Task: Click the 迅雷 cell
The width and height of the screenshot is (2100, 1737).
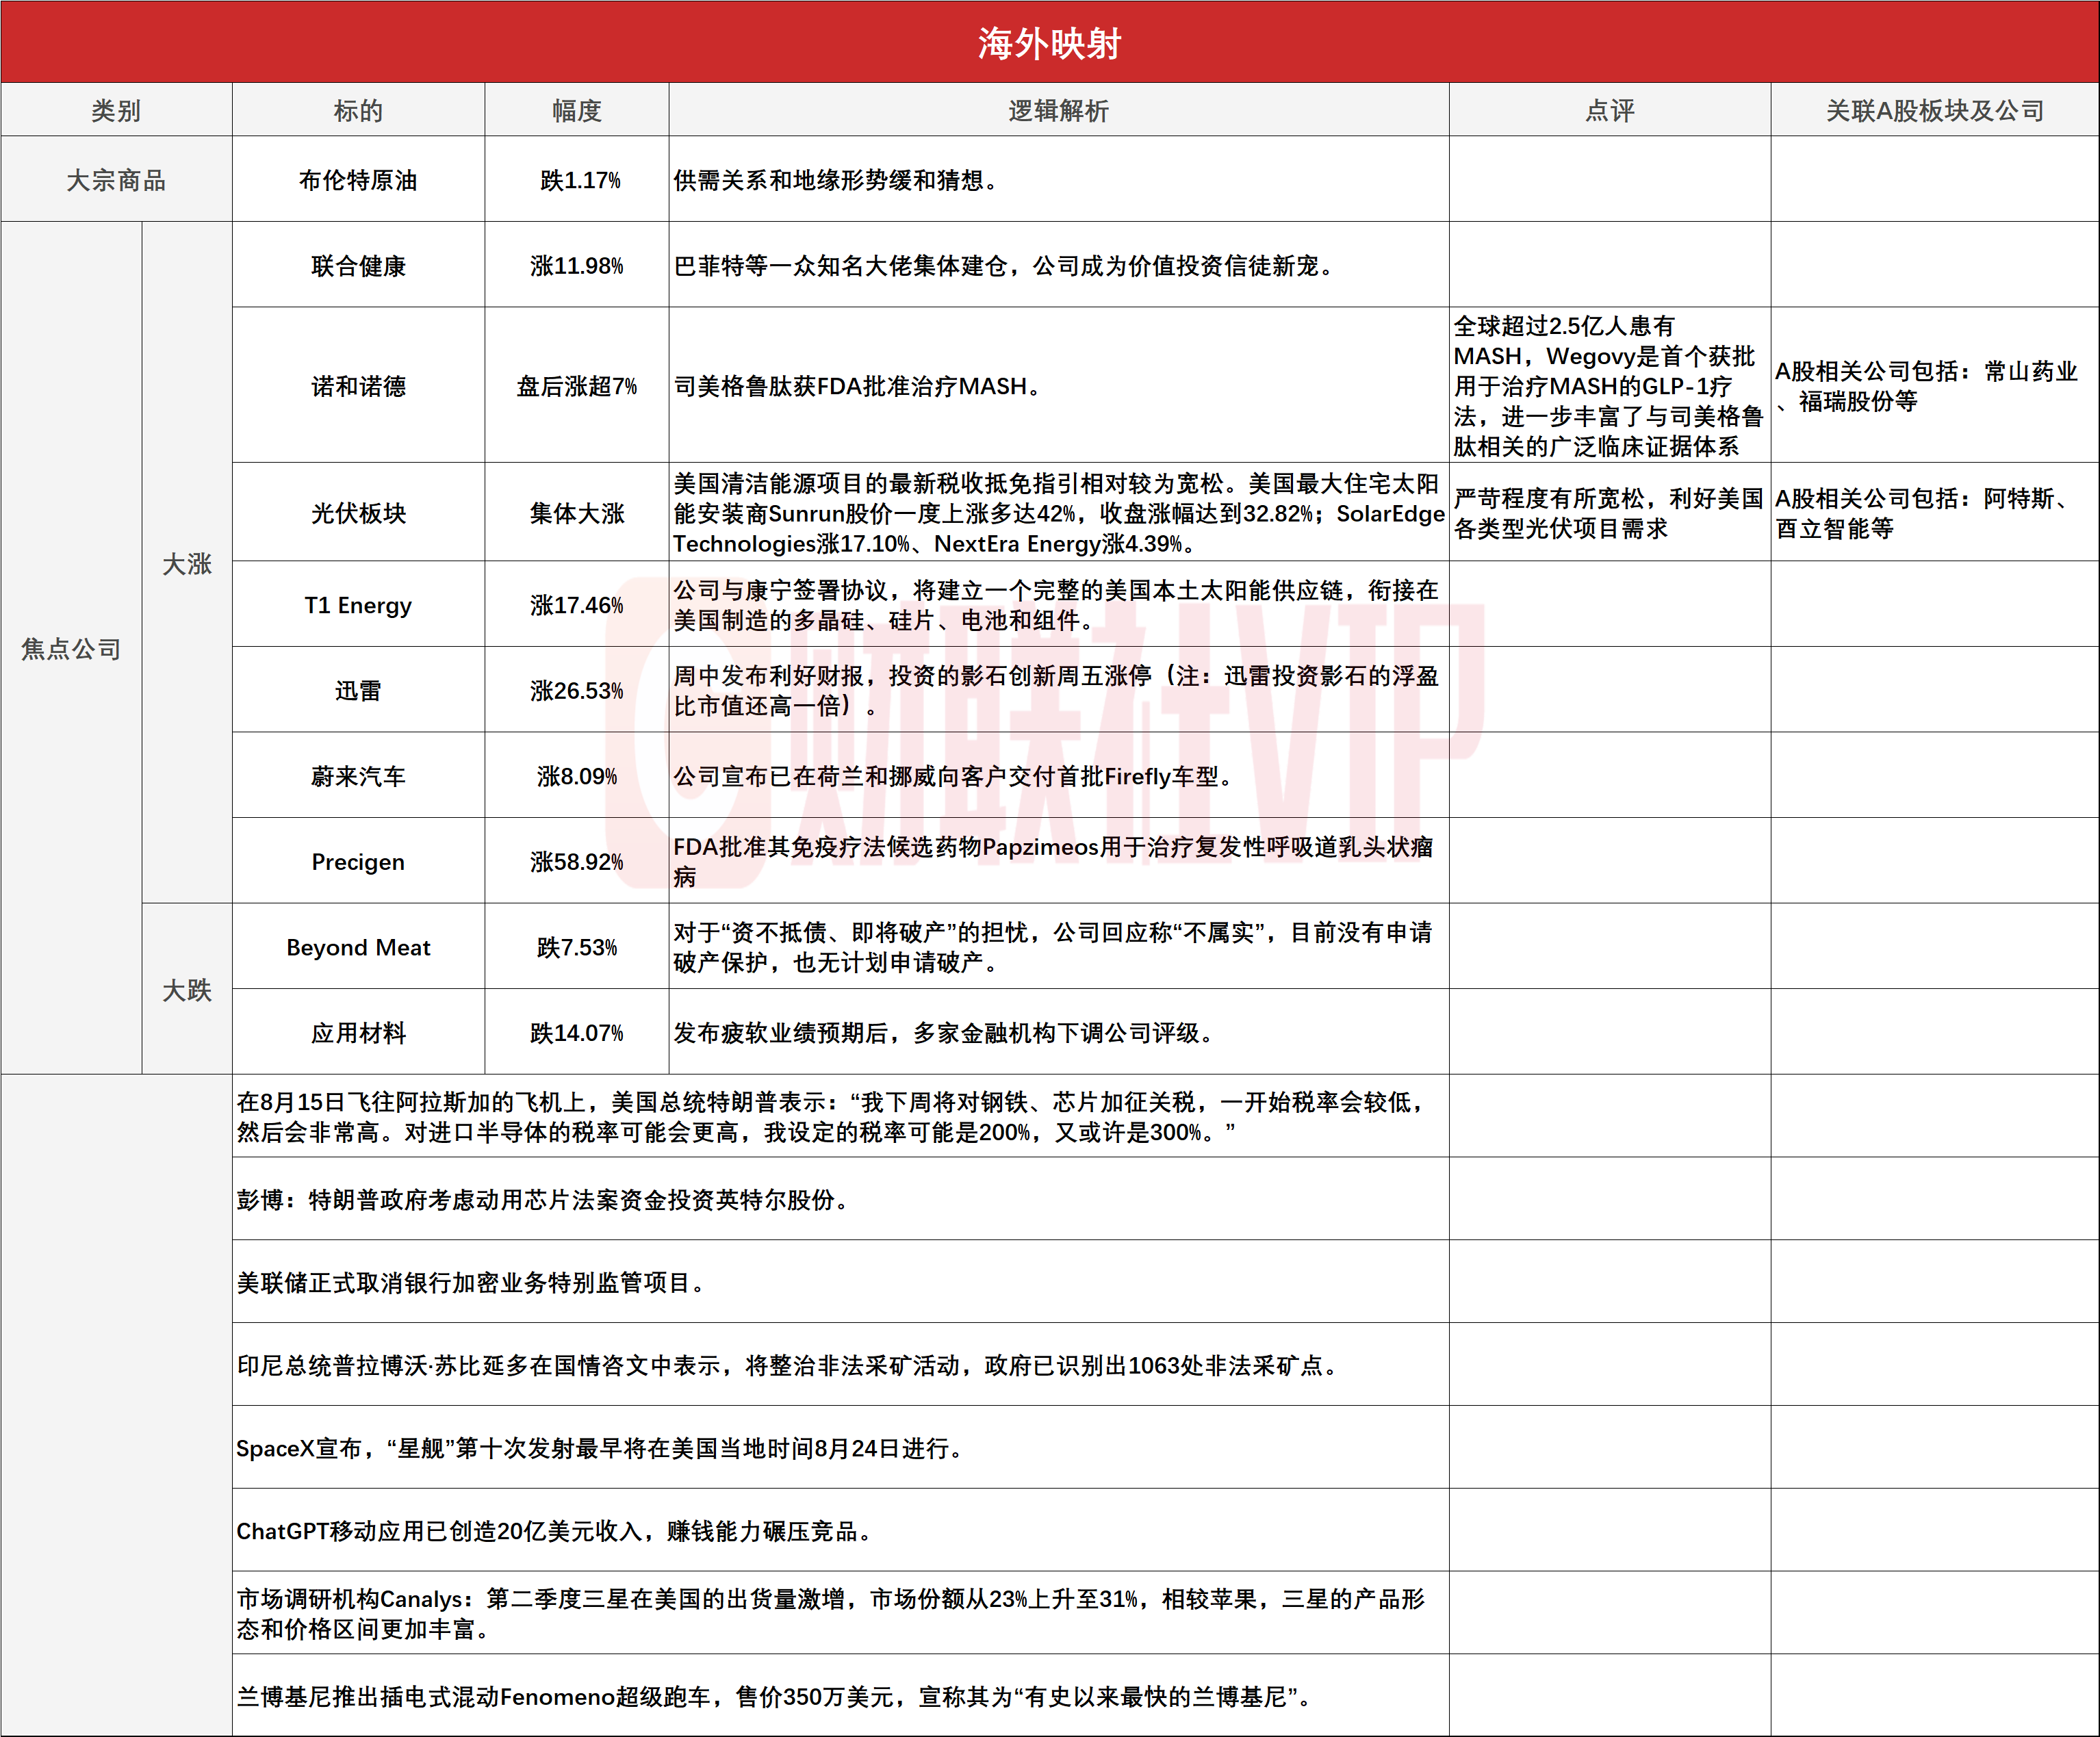Action: (358, 690)
